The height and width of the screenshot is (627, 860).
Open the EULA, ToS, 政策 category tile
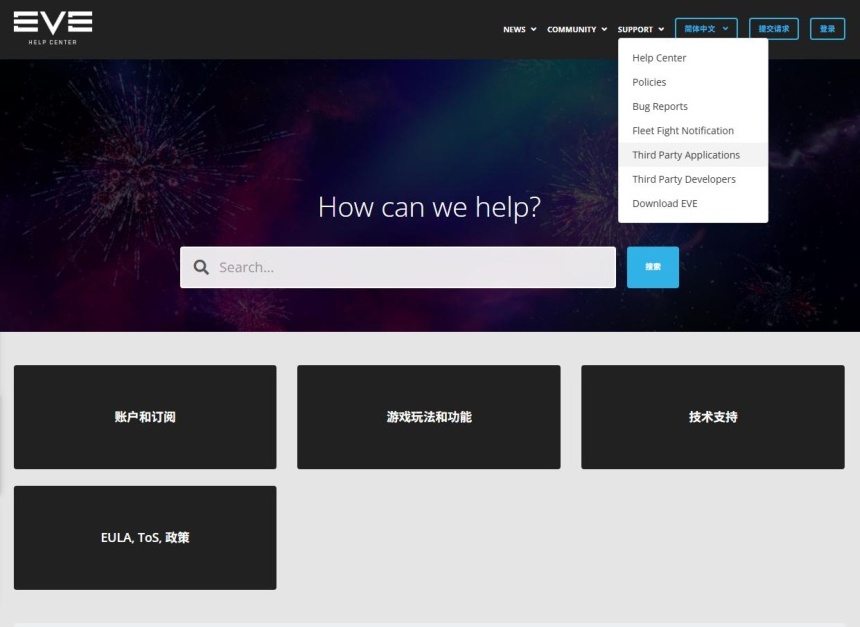pyautogui.click(x=145, y=538)
